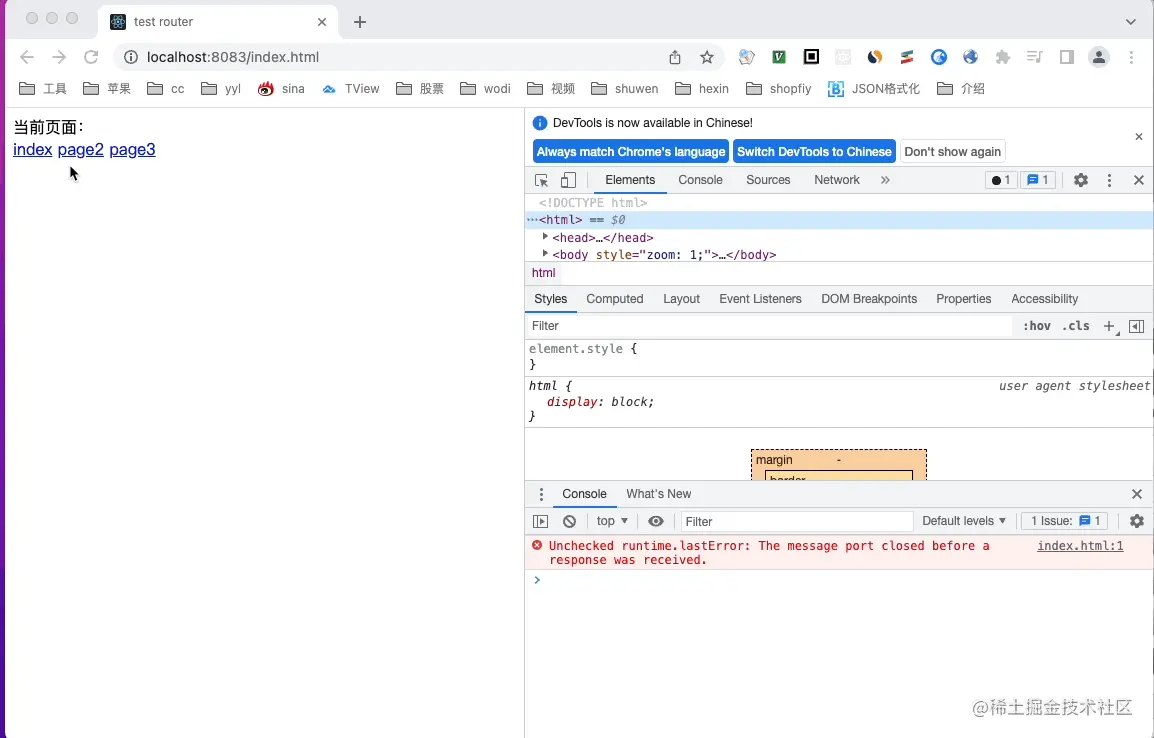This screenshot has height=738, width=1154.
Task: Open the Sources tab
Action: click(768, 180)
